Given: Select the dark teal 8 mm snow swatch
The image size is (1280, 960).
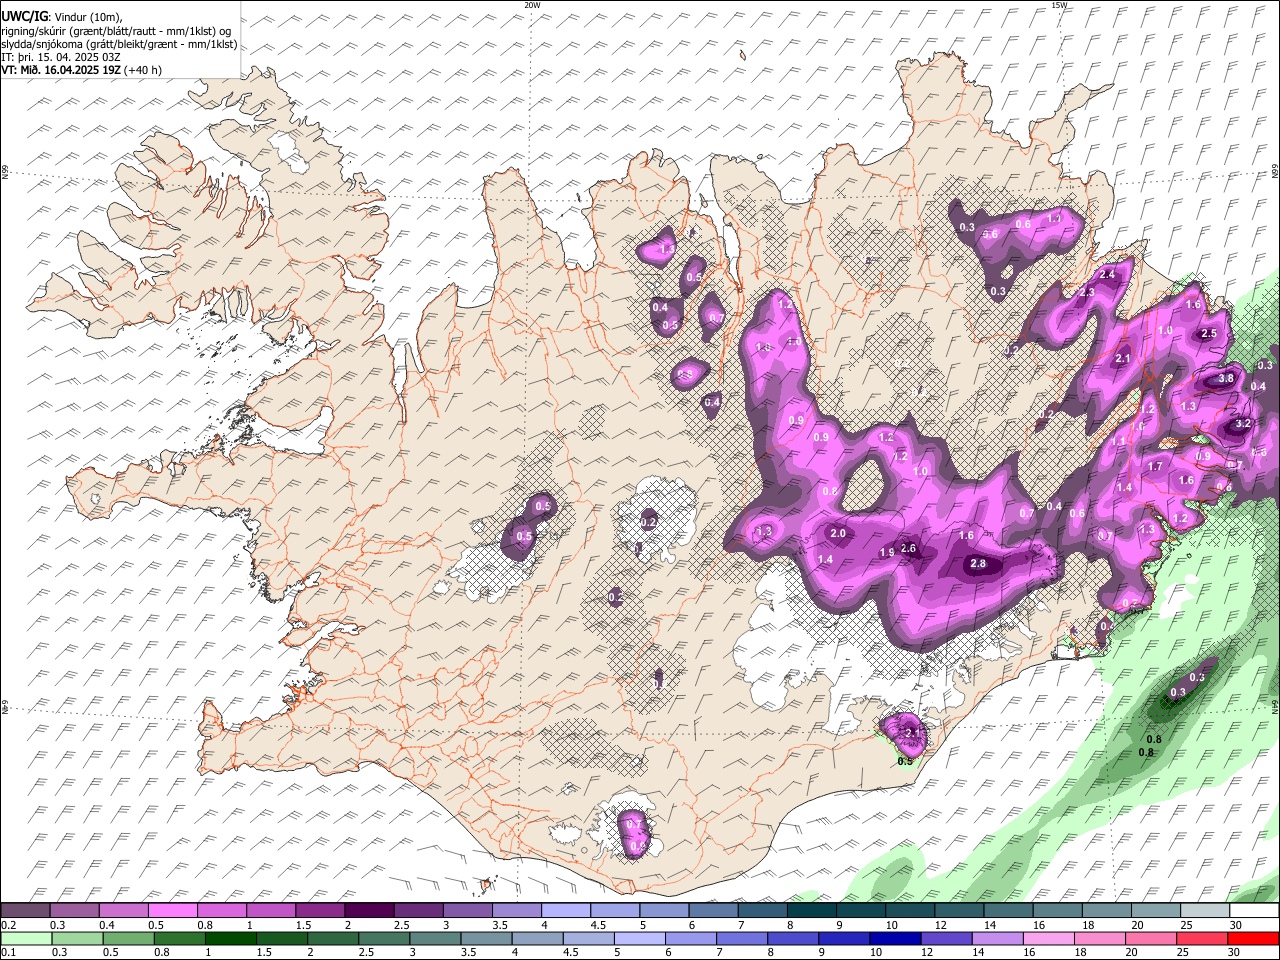Looking at the screenshot, I should coord(811,911).
